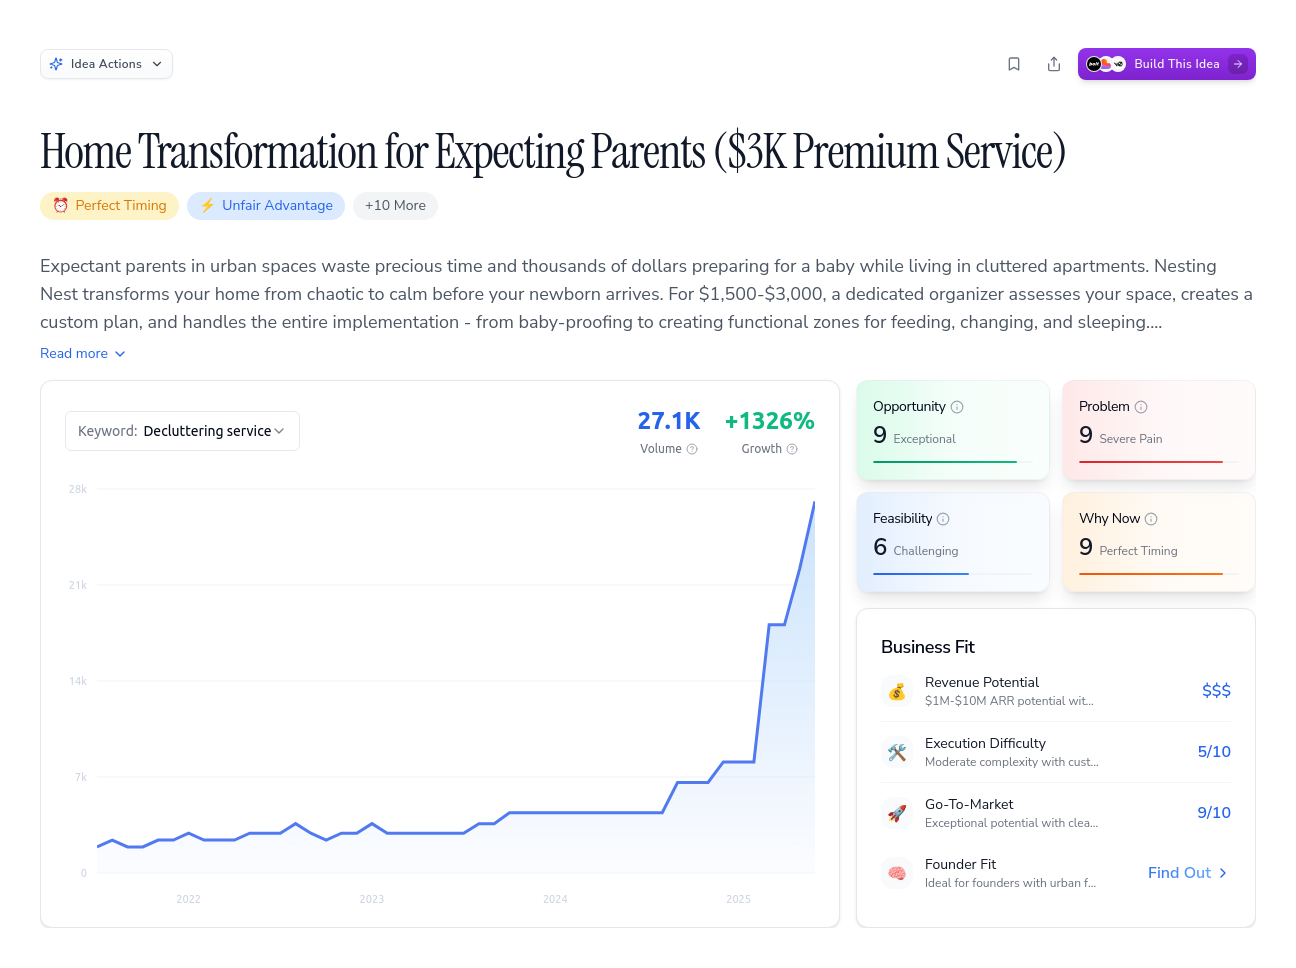Click the Opportunity score progress bar

tap(953, 462)
